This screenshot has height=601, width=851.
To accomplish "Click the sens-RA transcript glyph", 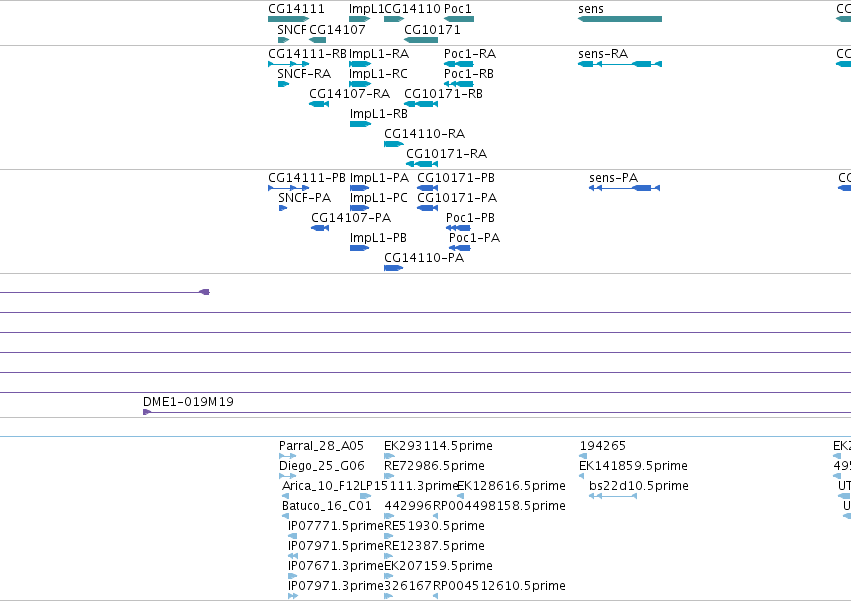I will pyautogui.click(x=620, y=64).
